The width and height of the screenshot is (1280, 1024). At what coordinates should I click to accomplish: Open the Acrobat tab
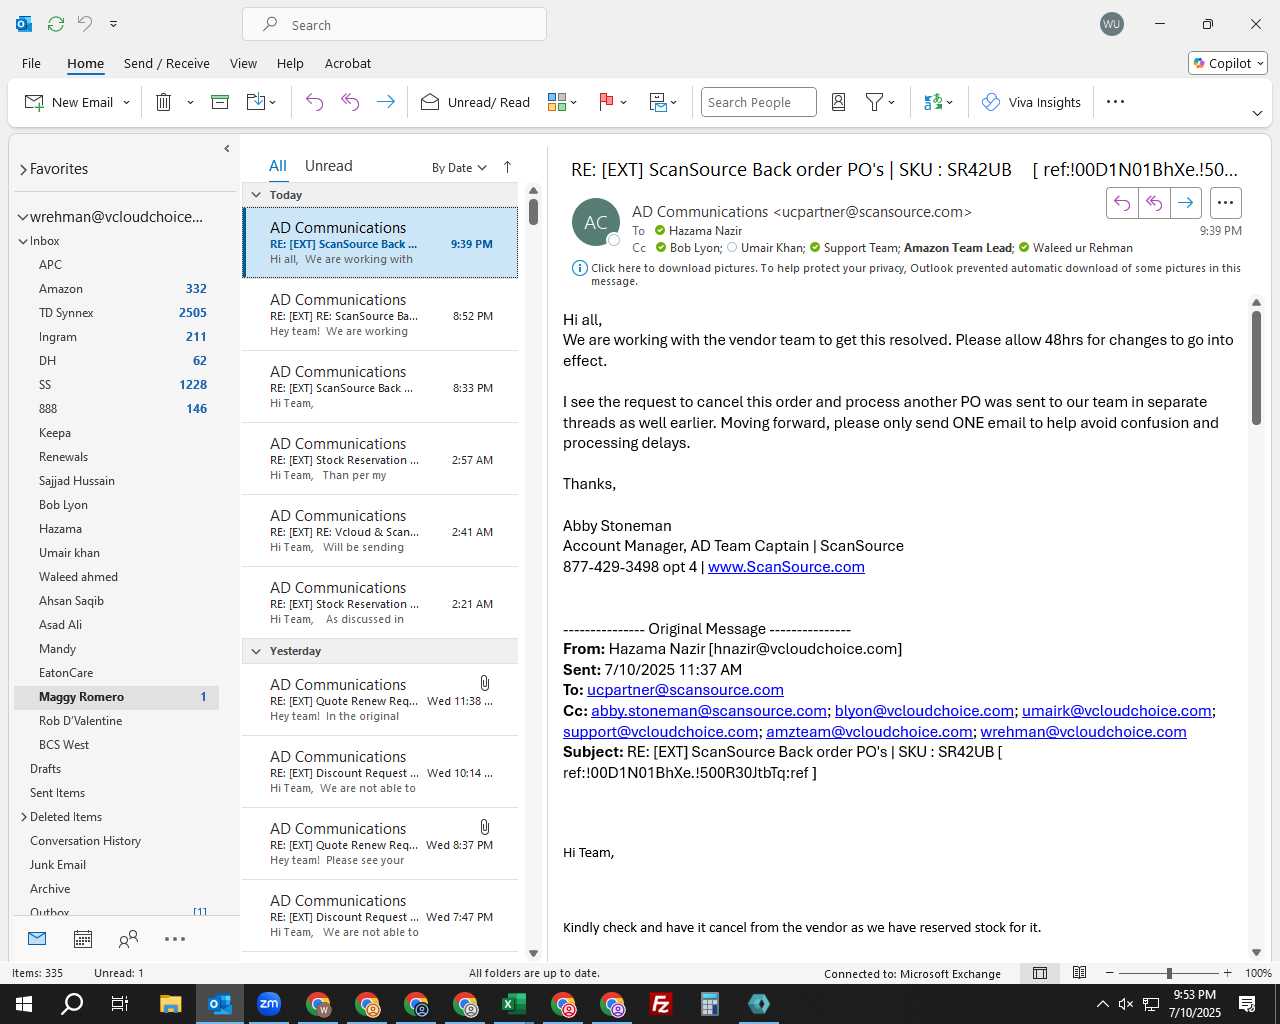(348, 63)
